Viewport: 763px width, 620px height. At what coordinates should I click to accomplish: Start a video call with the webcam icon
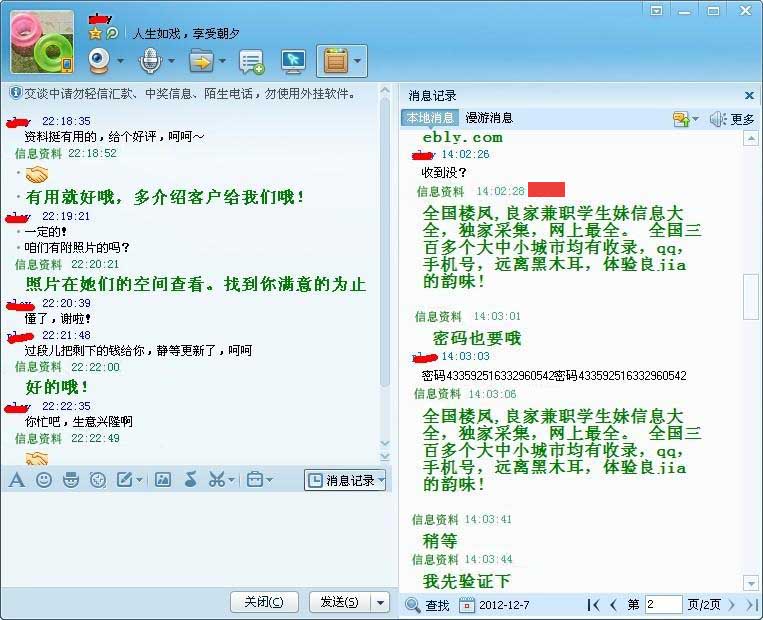point(99,61)
